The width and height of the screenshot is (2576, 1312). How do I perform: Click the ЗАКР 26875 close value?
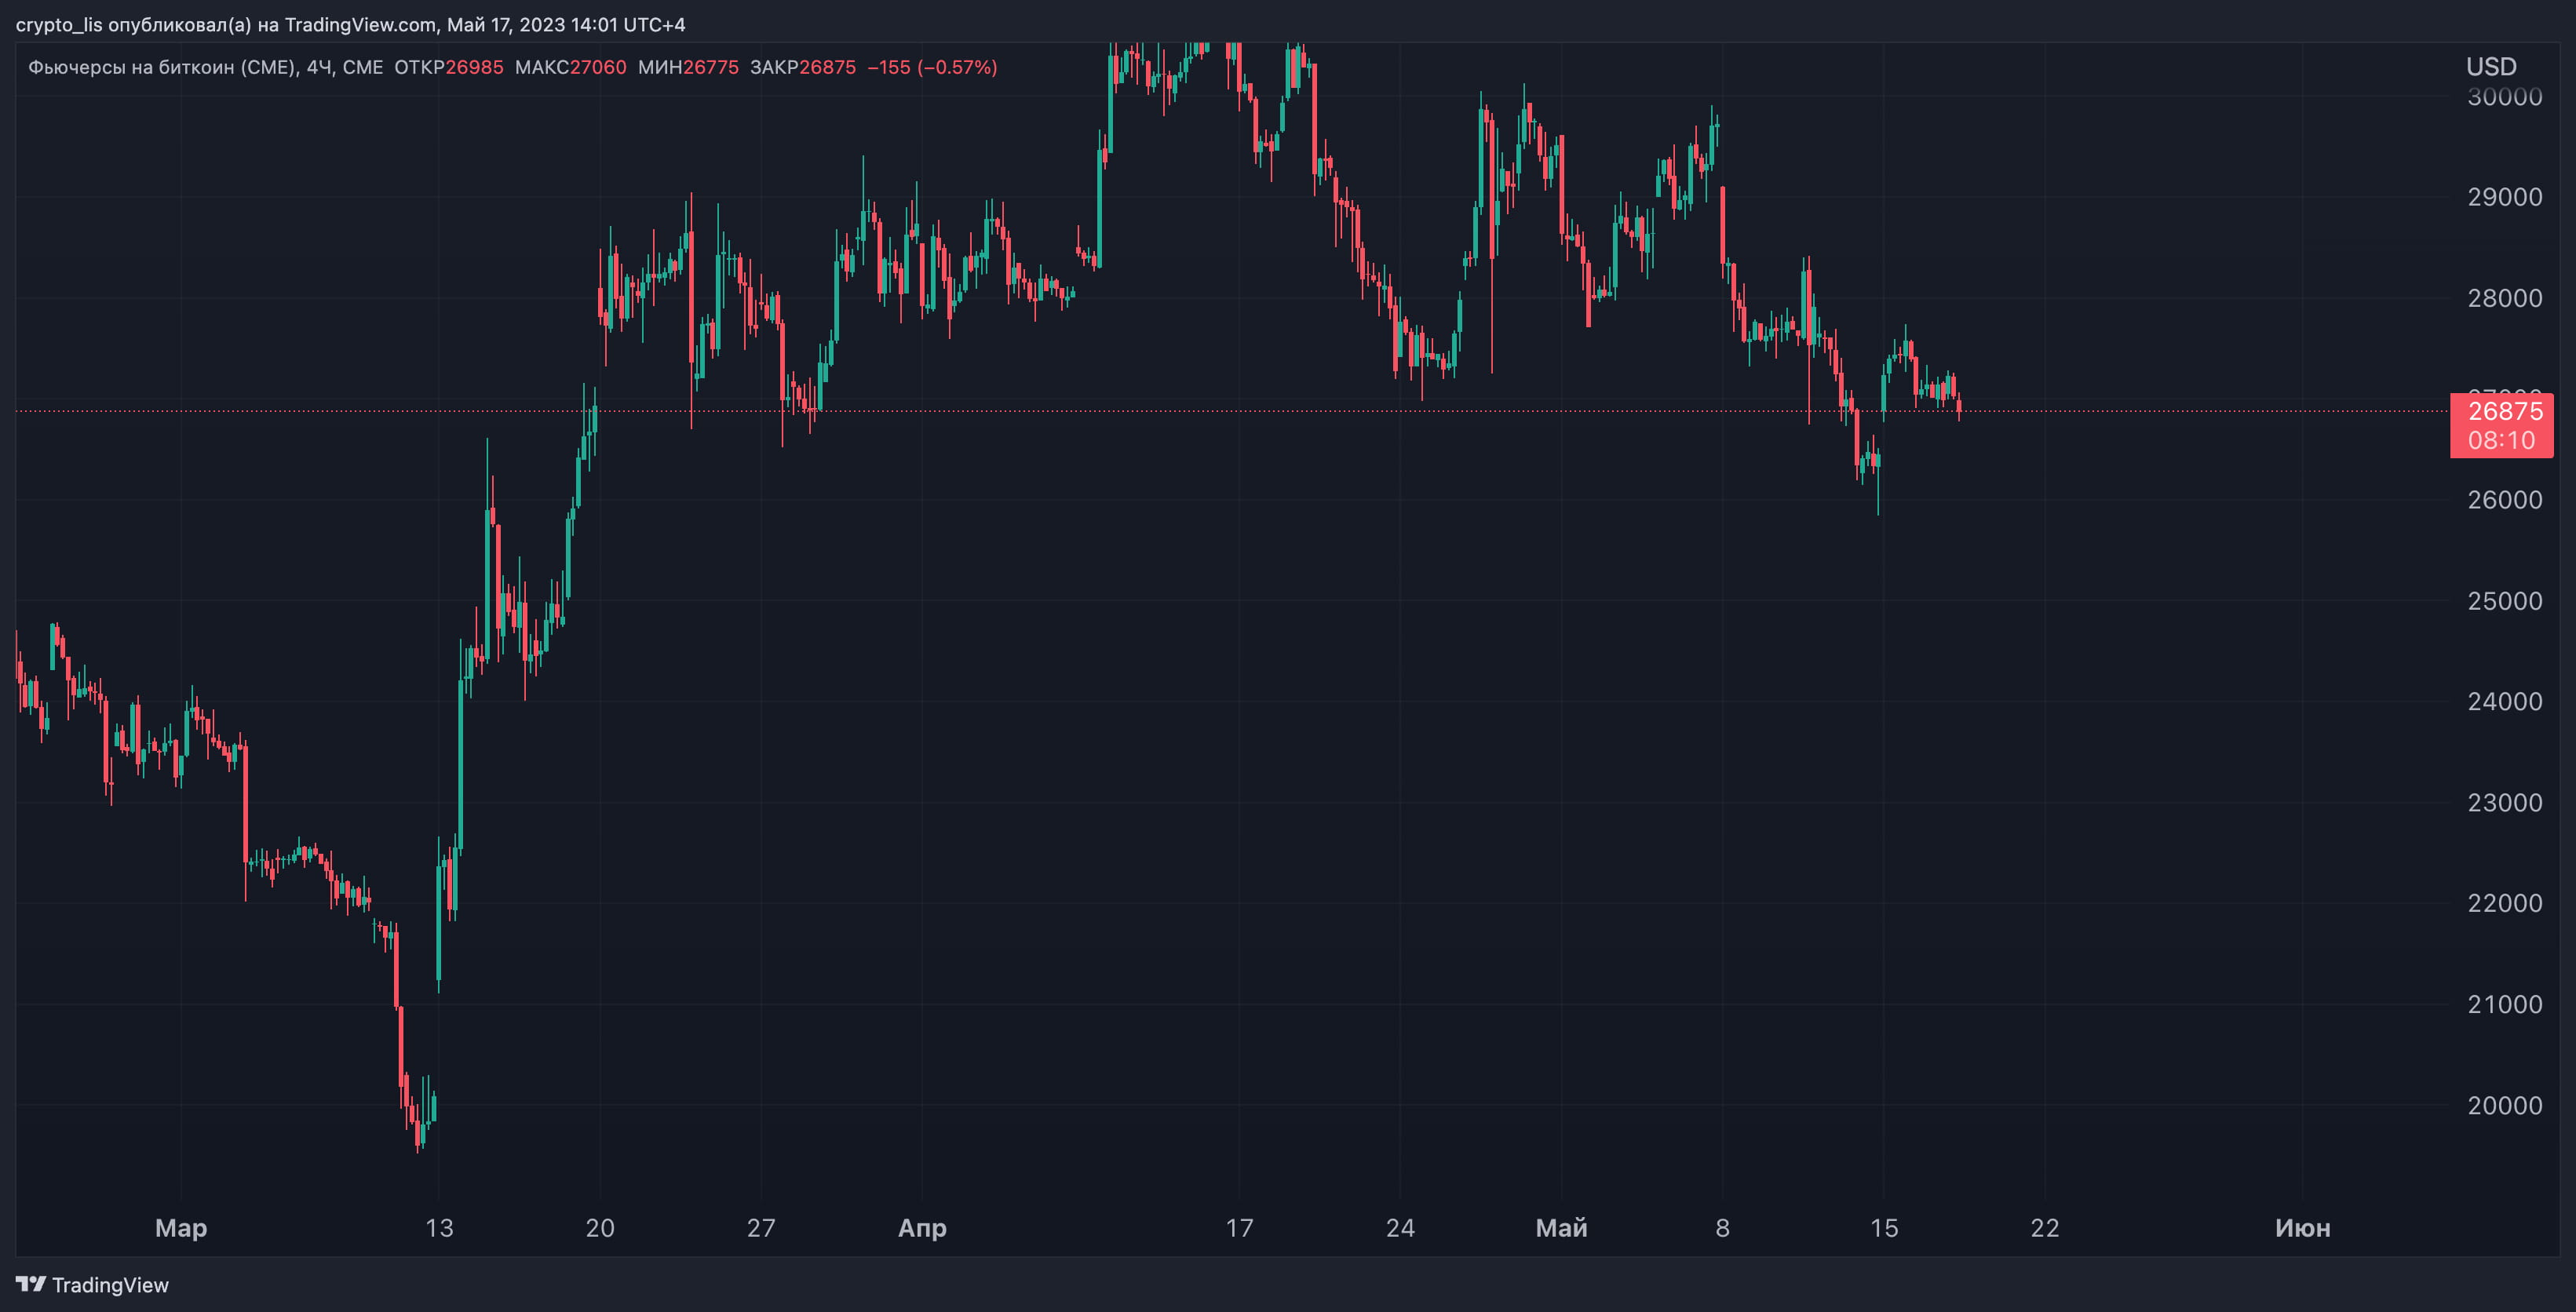827,67
